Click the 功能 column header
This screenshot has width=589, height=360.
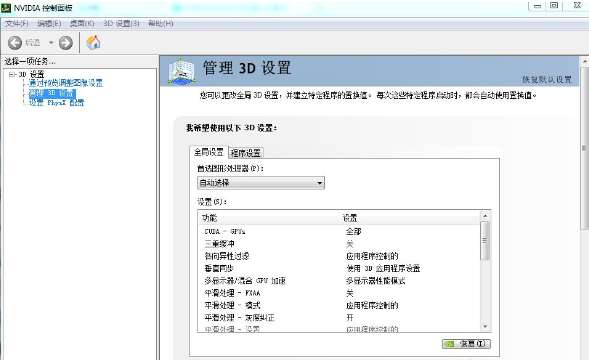[210, 218]
